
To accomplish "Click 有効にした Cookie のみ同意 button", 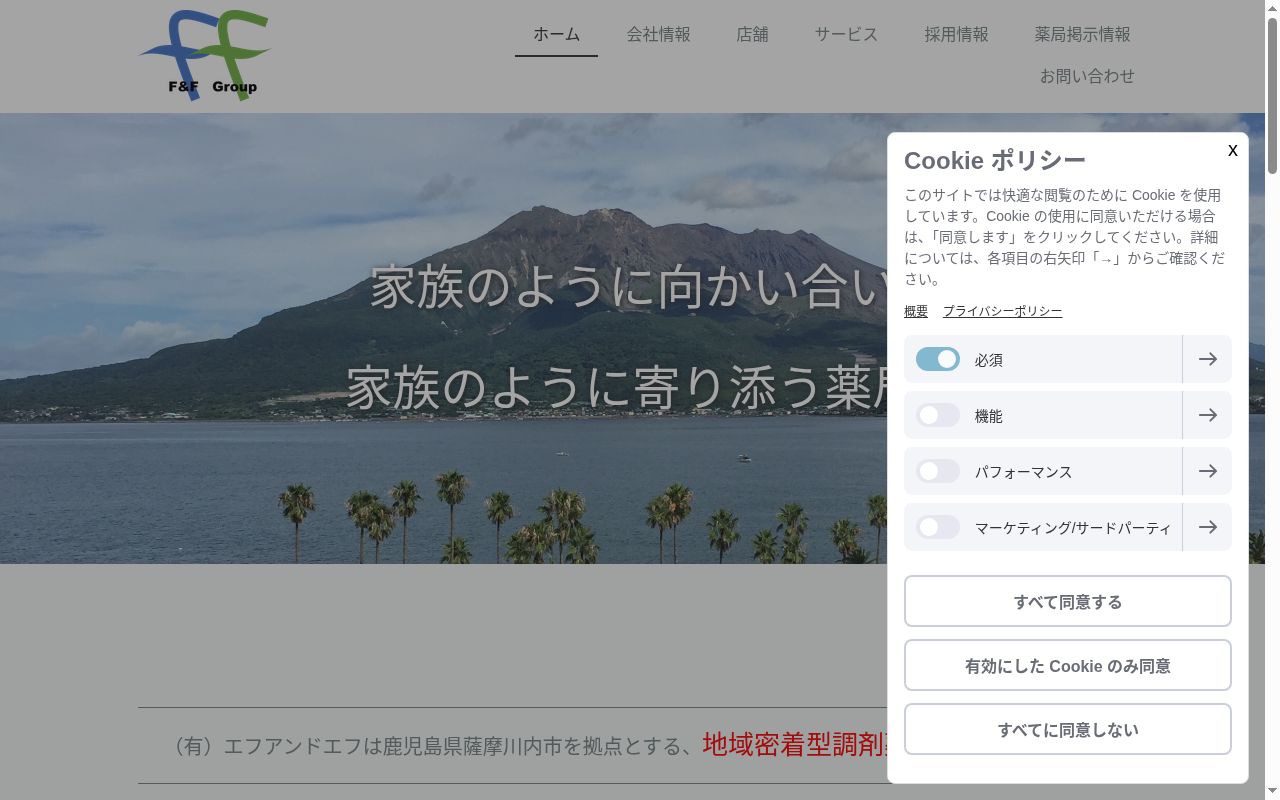I will pos(1068,665).
